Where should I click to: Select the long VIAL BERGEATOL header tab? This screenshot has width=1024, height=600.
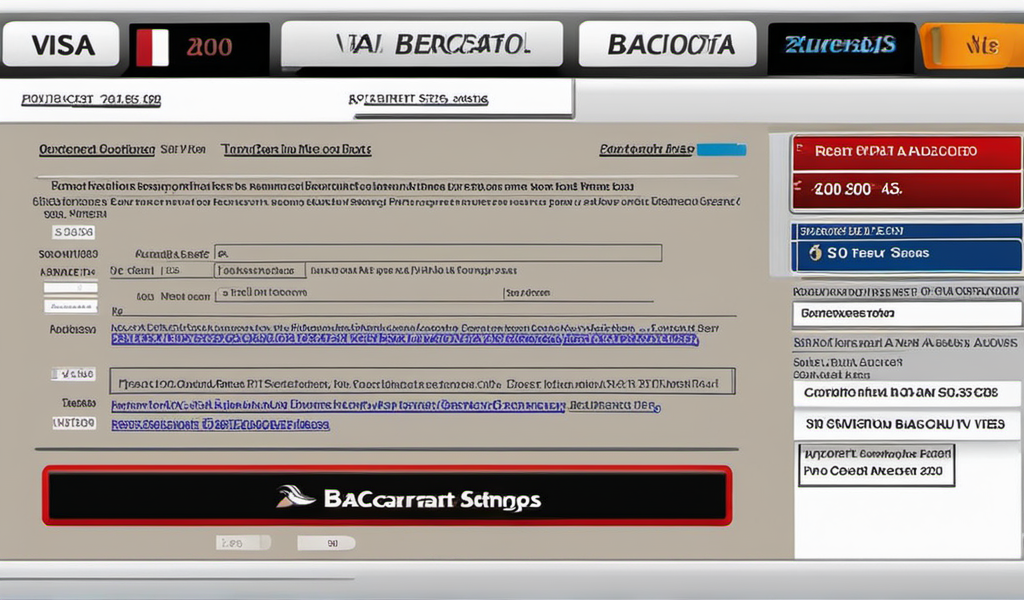[x=420, y=45]
